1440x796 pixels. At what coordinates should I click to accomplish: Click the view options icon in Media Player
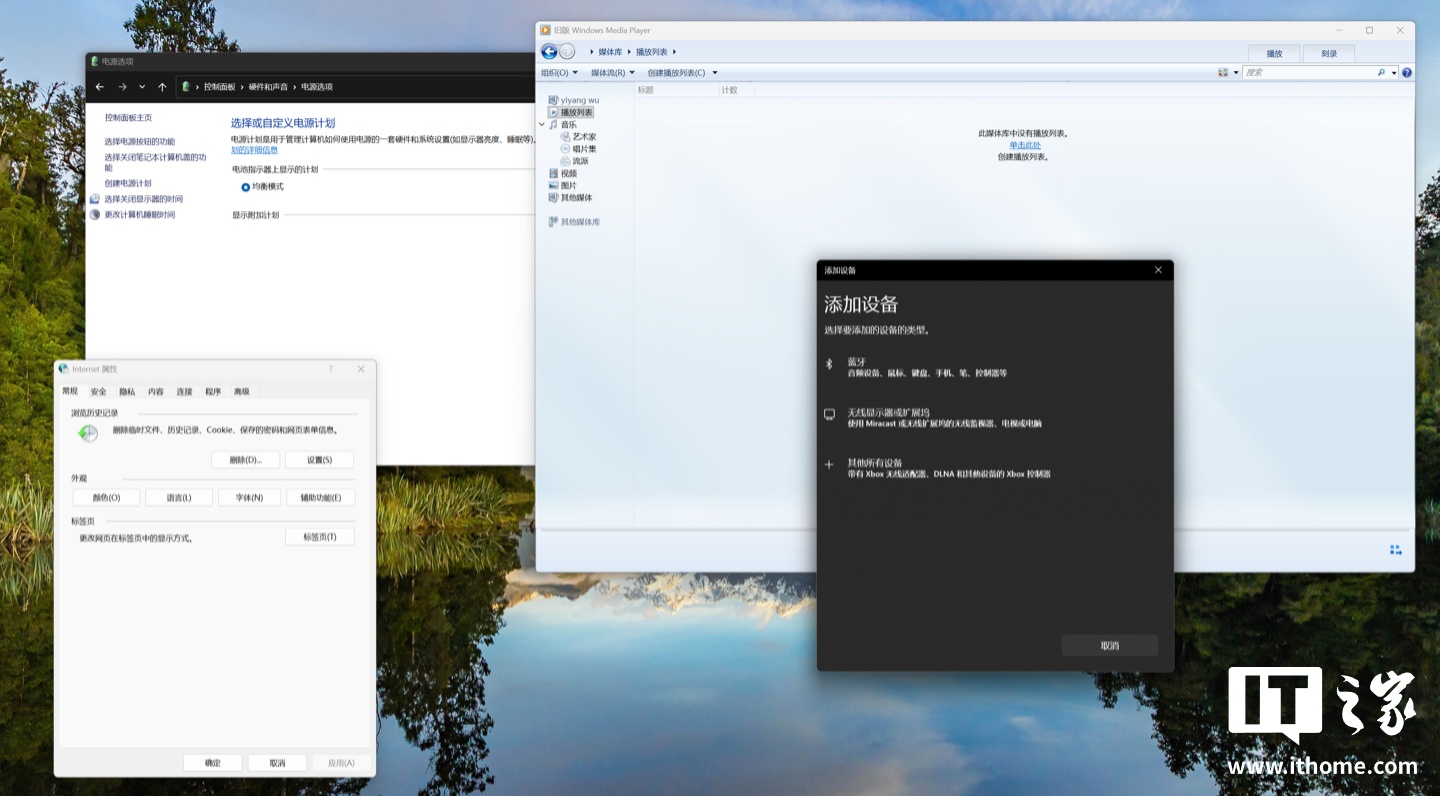[1223, 73]
